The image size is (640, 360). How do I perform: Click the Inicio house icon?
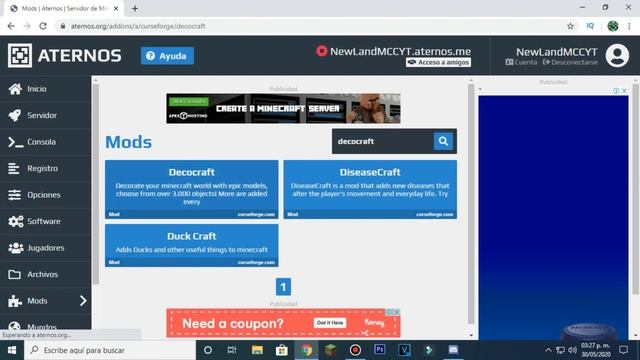click(x=15, y=89)
